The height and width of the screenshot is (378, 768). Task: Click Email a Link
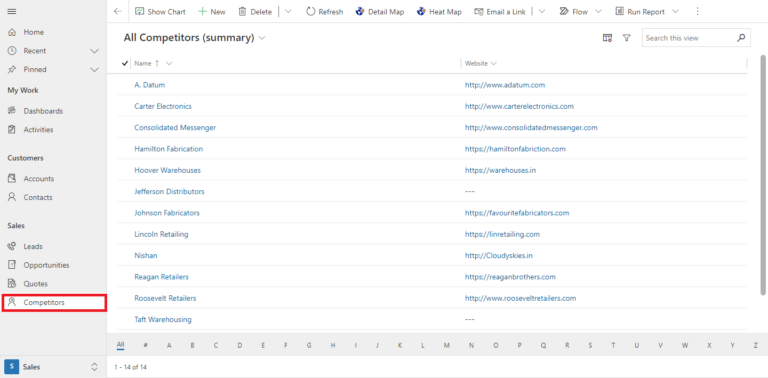point(501,12)
